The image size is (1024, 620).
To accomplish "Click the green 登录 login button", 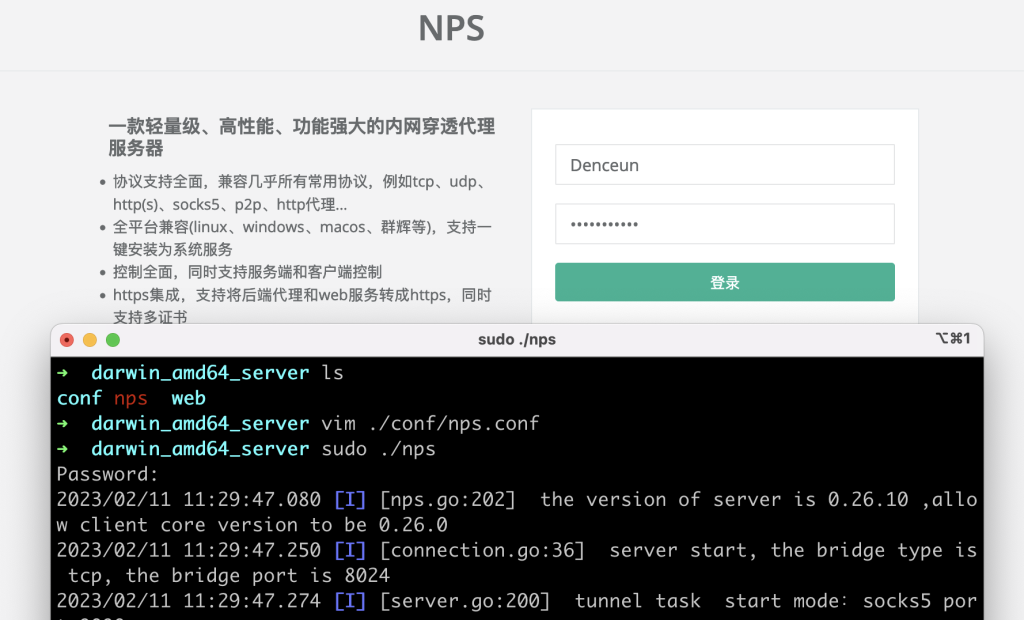I will coord(724,282).
